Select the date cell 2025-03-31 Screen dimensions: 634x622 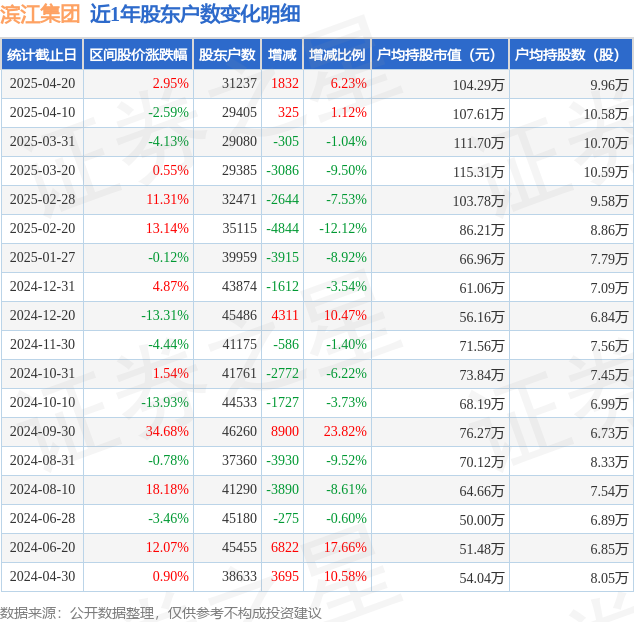[42, 142]
